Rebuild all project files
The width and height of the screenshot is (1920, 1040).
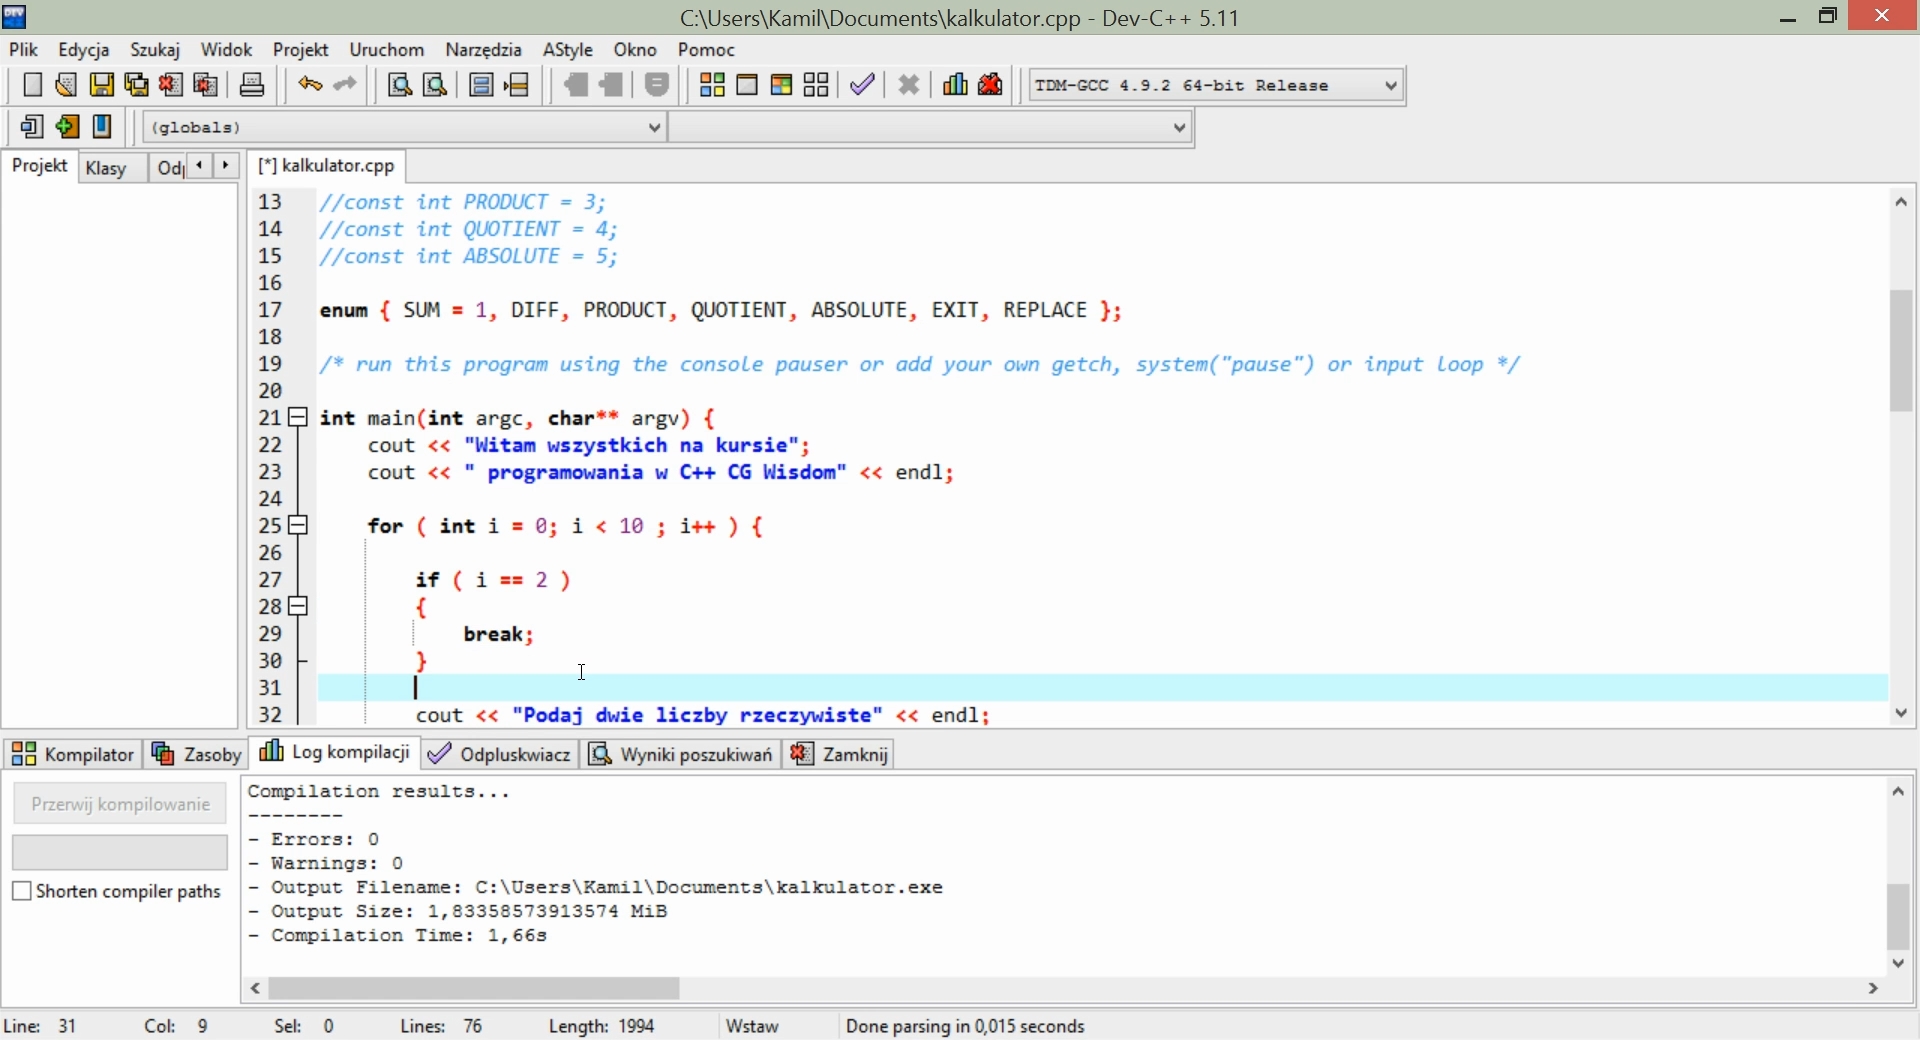(x=818, y=85)
